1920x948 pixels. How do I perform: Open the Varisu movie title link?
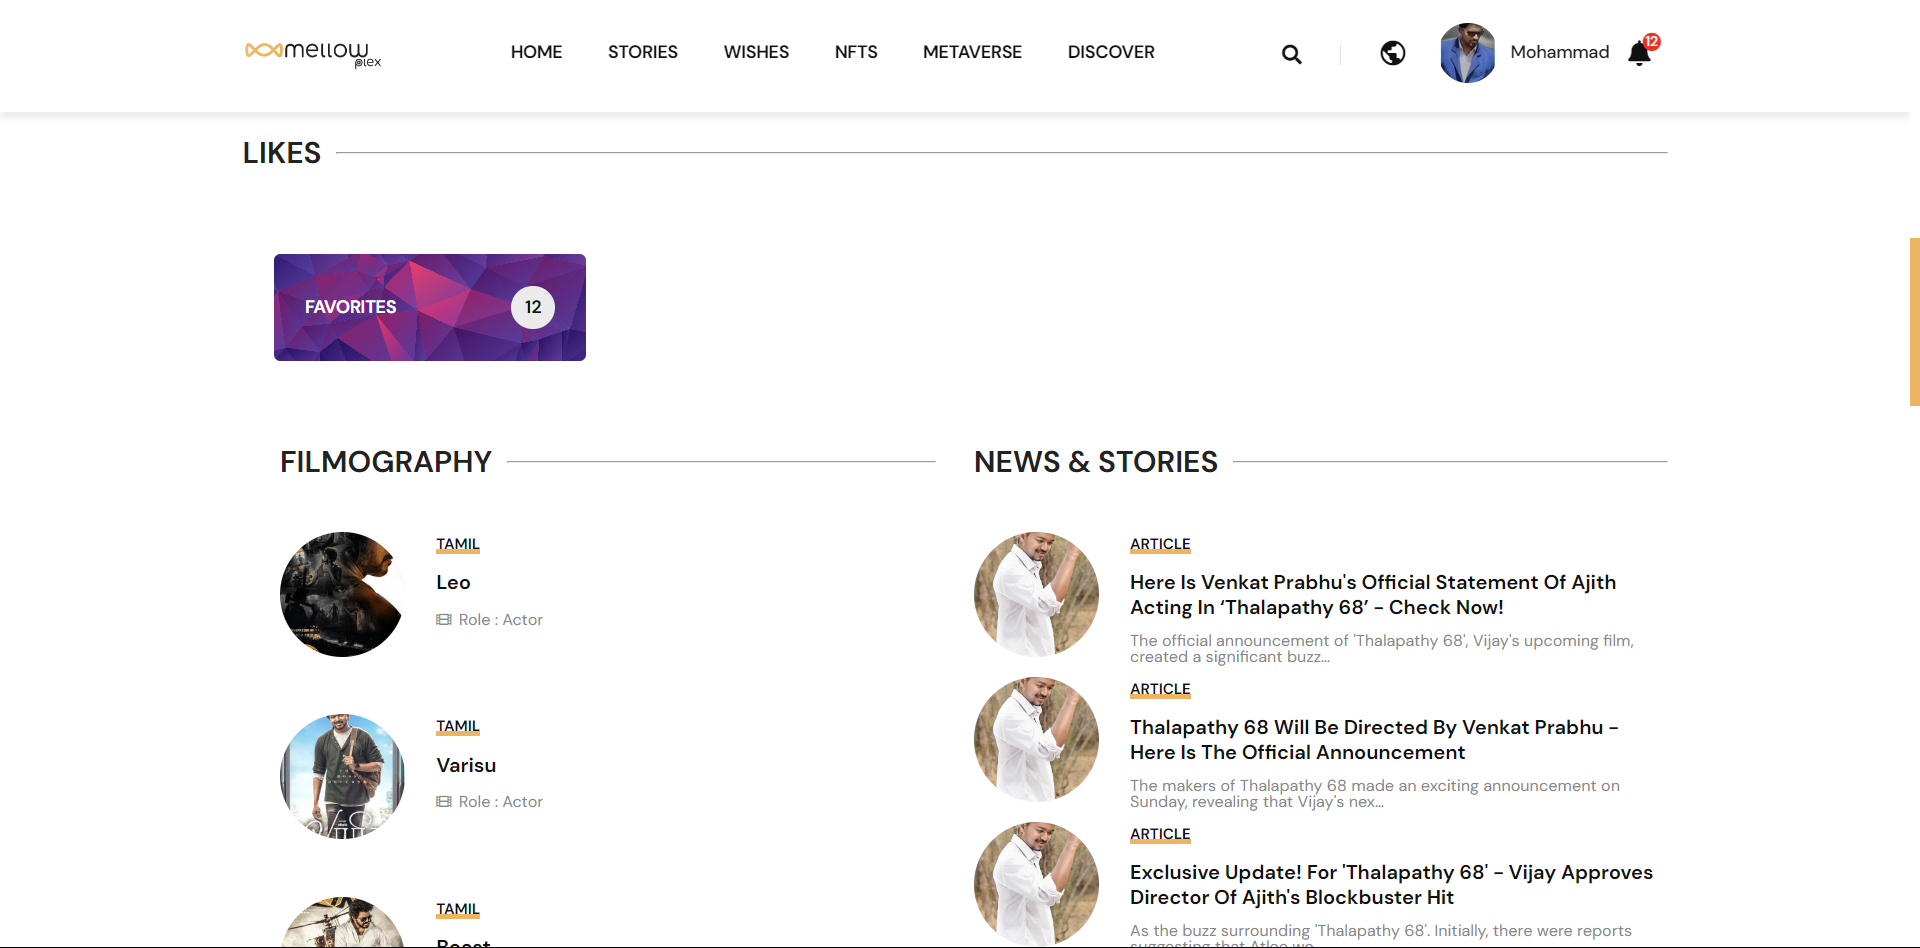tap(466, 765)
